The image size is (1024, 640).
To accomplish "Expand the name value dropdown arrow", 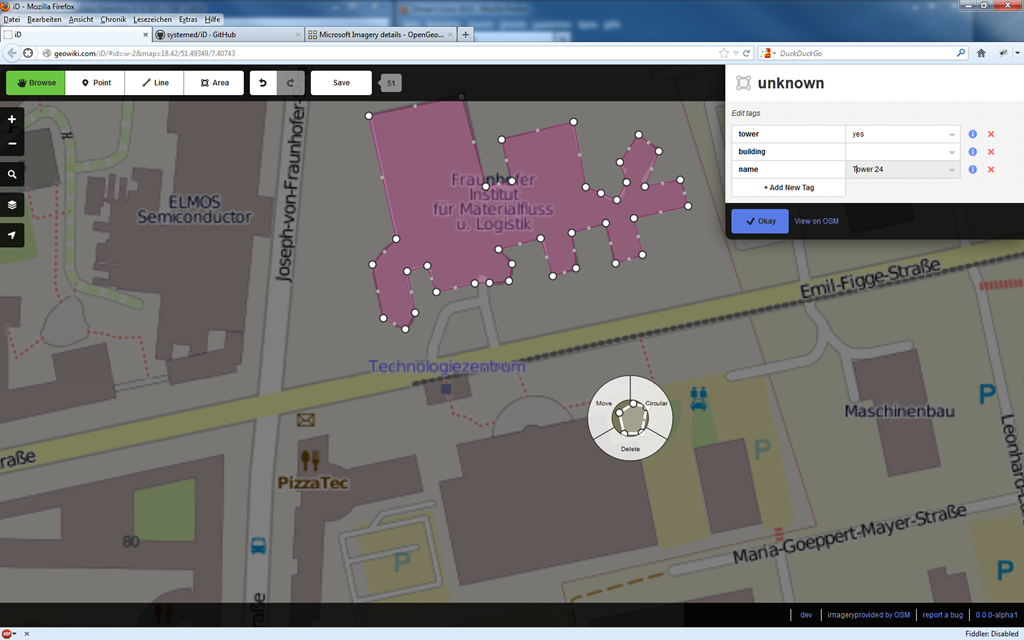I will tap(952, 170).
